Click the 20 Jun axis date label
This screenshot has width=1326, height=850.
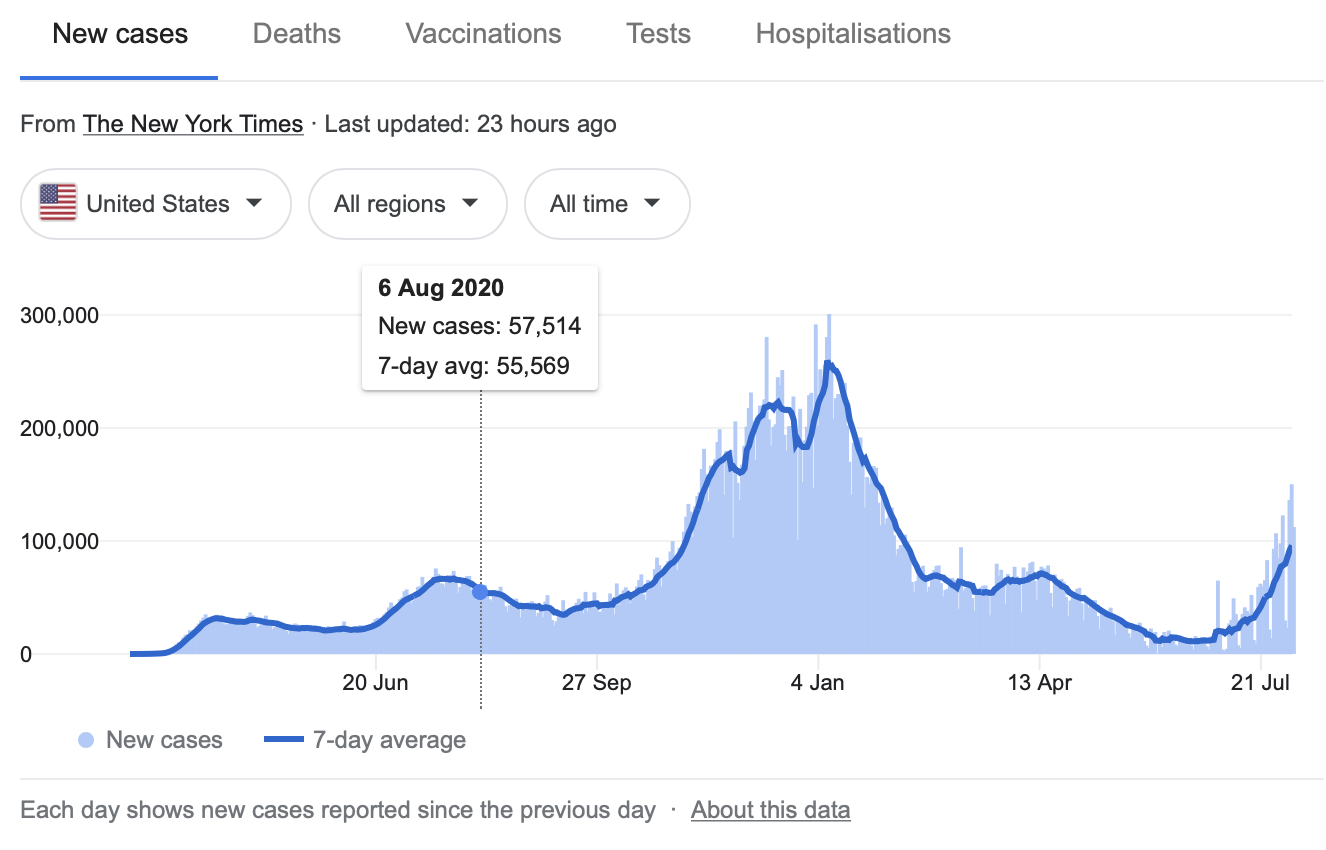click(375, 683)
